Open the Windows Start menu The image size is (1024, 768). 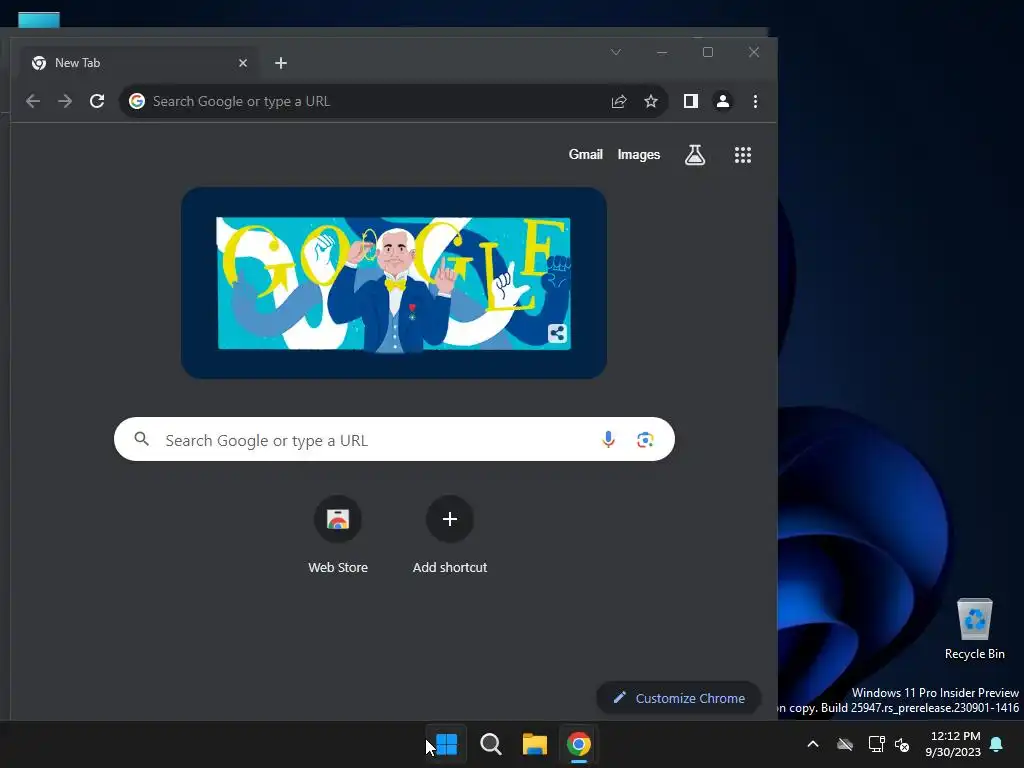pyautogui.click(x=447, y=744)
